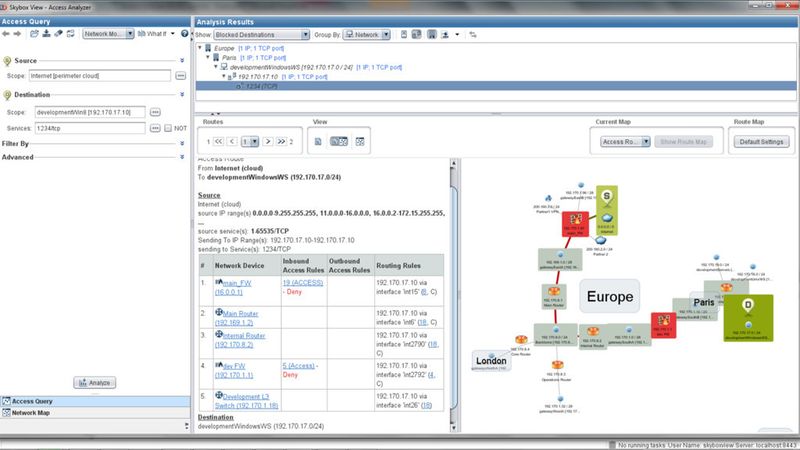Switch to the Network Map tab
The image size is (800, 450).
coord(95,413)
